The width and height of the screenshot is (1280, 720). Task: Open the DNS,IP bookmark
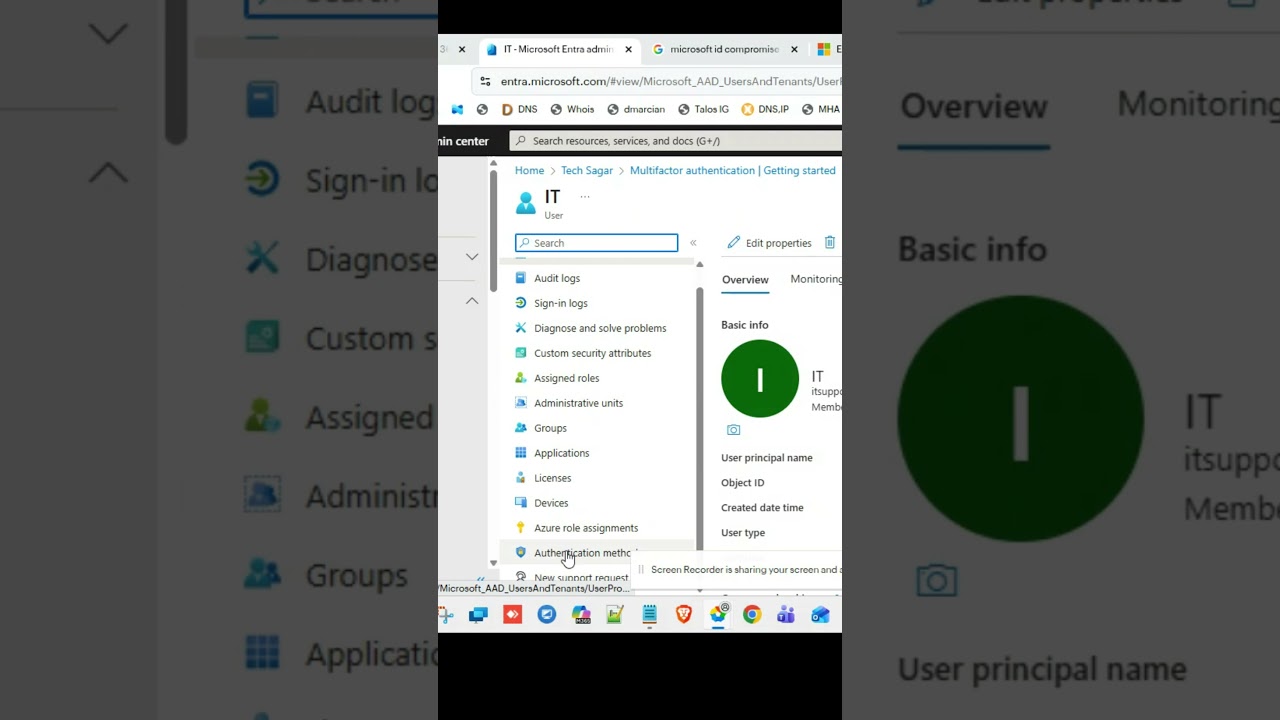tap(765, 110)
